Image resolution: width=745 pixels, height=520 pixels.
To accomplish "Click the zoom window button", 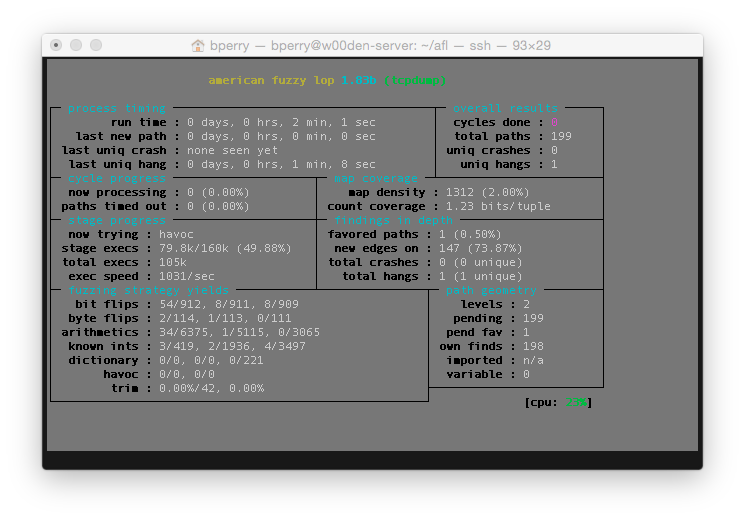I will point(96,45).
